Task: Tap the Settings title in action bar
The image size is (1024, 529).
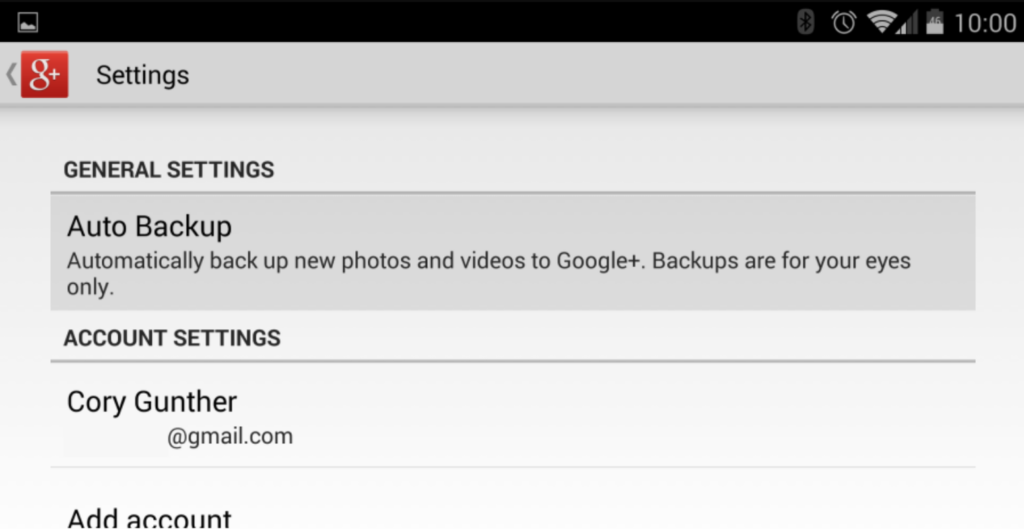Action: [x=142, y=76]
